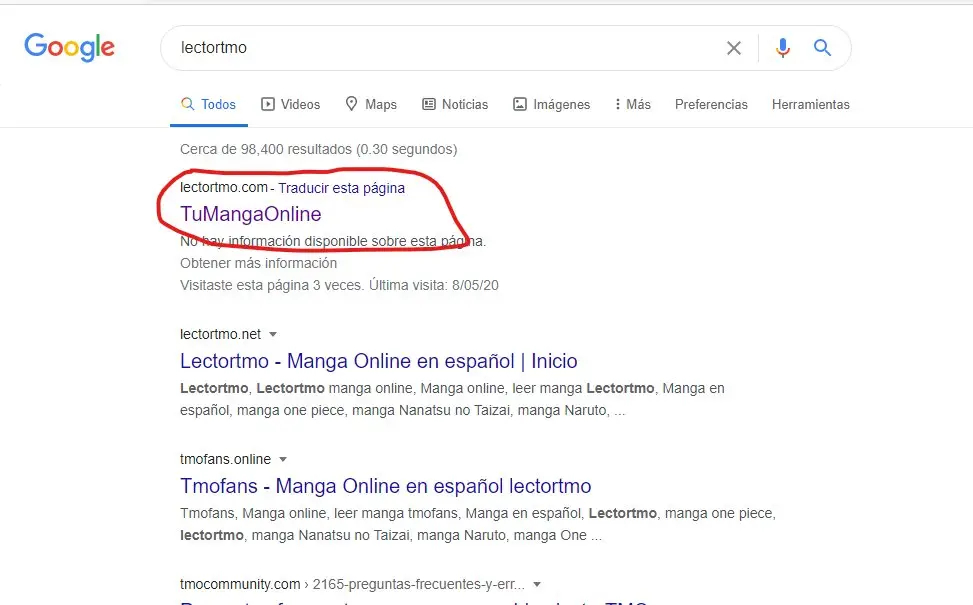Clear the search box with the X icon
This screenshot has height=605, width=973.
pyautogui.click(x=733, y=48)
